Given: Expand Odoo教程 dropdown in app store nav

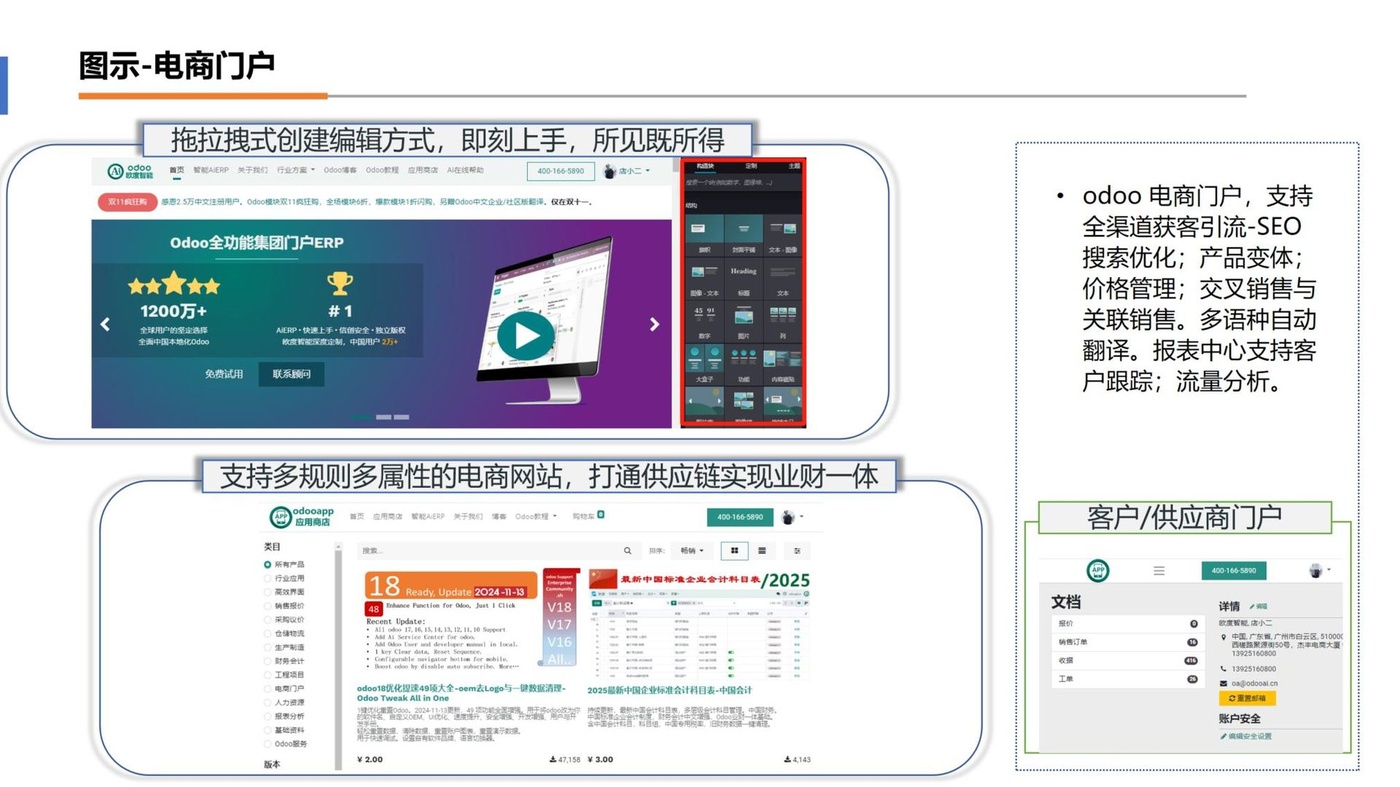Looking at the screenshot, I should point(537,516).
